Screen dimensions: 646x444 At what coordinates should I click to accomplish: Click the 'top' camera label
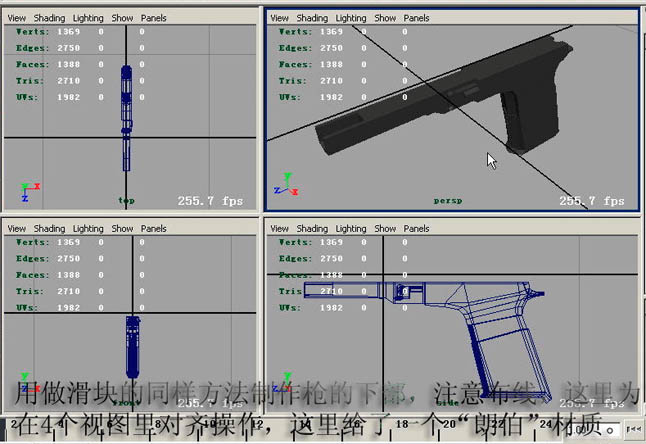[126, 200]
